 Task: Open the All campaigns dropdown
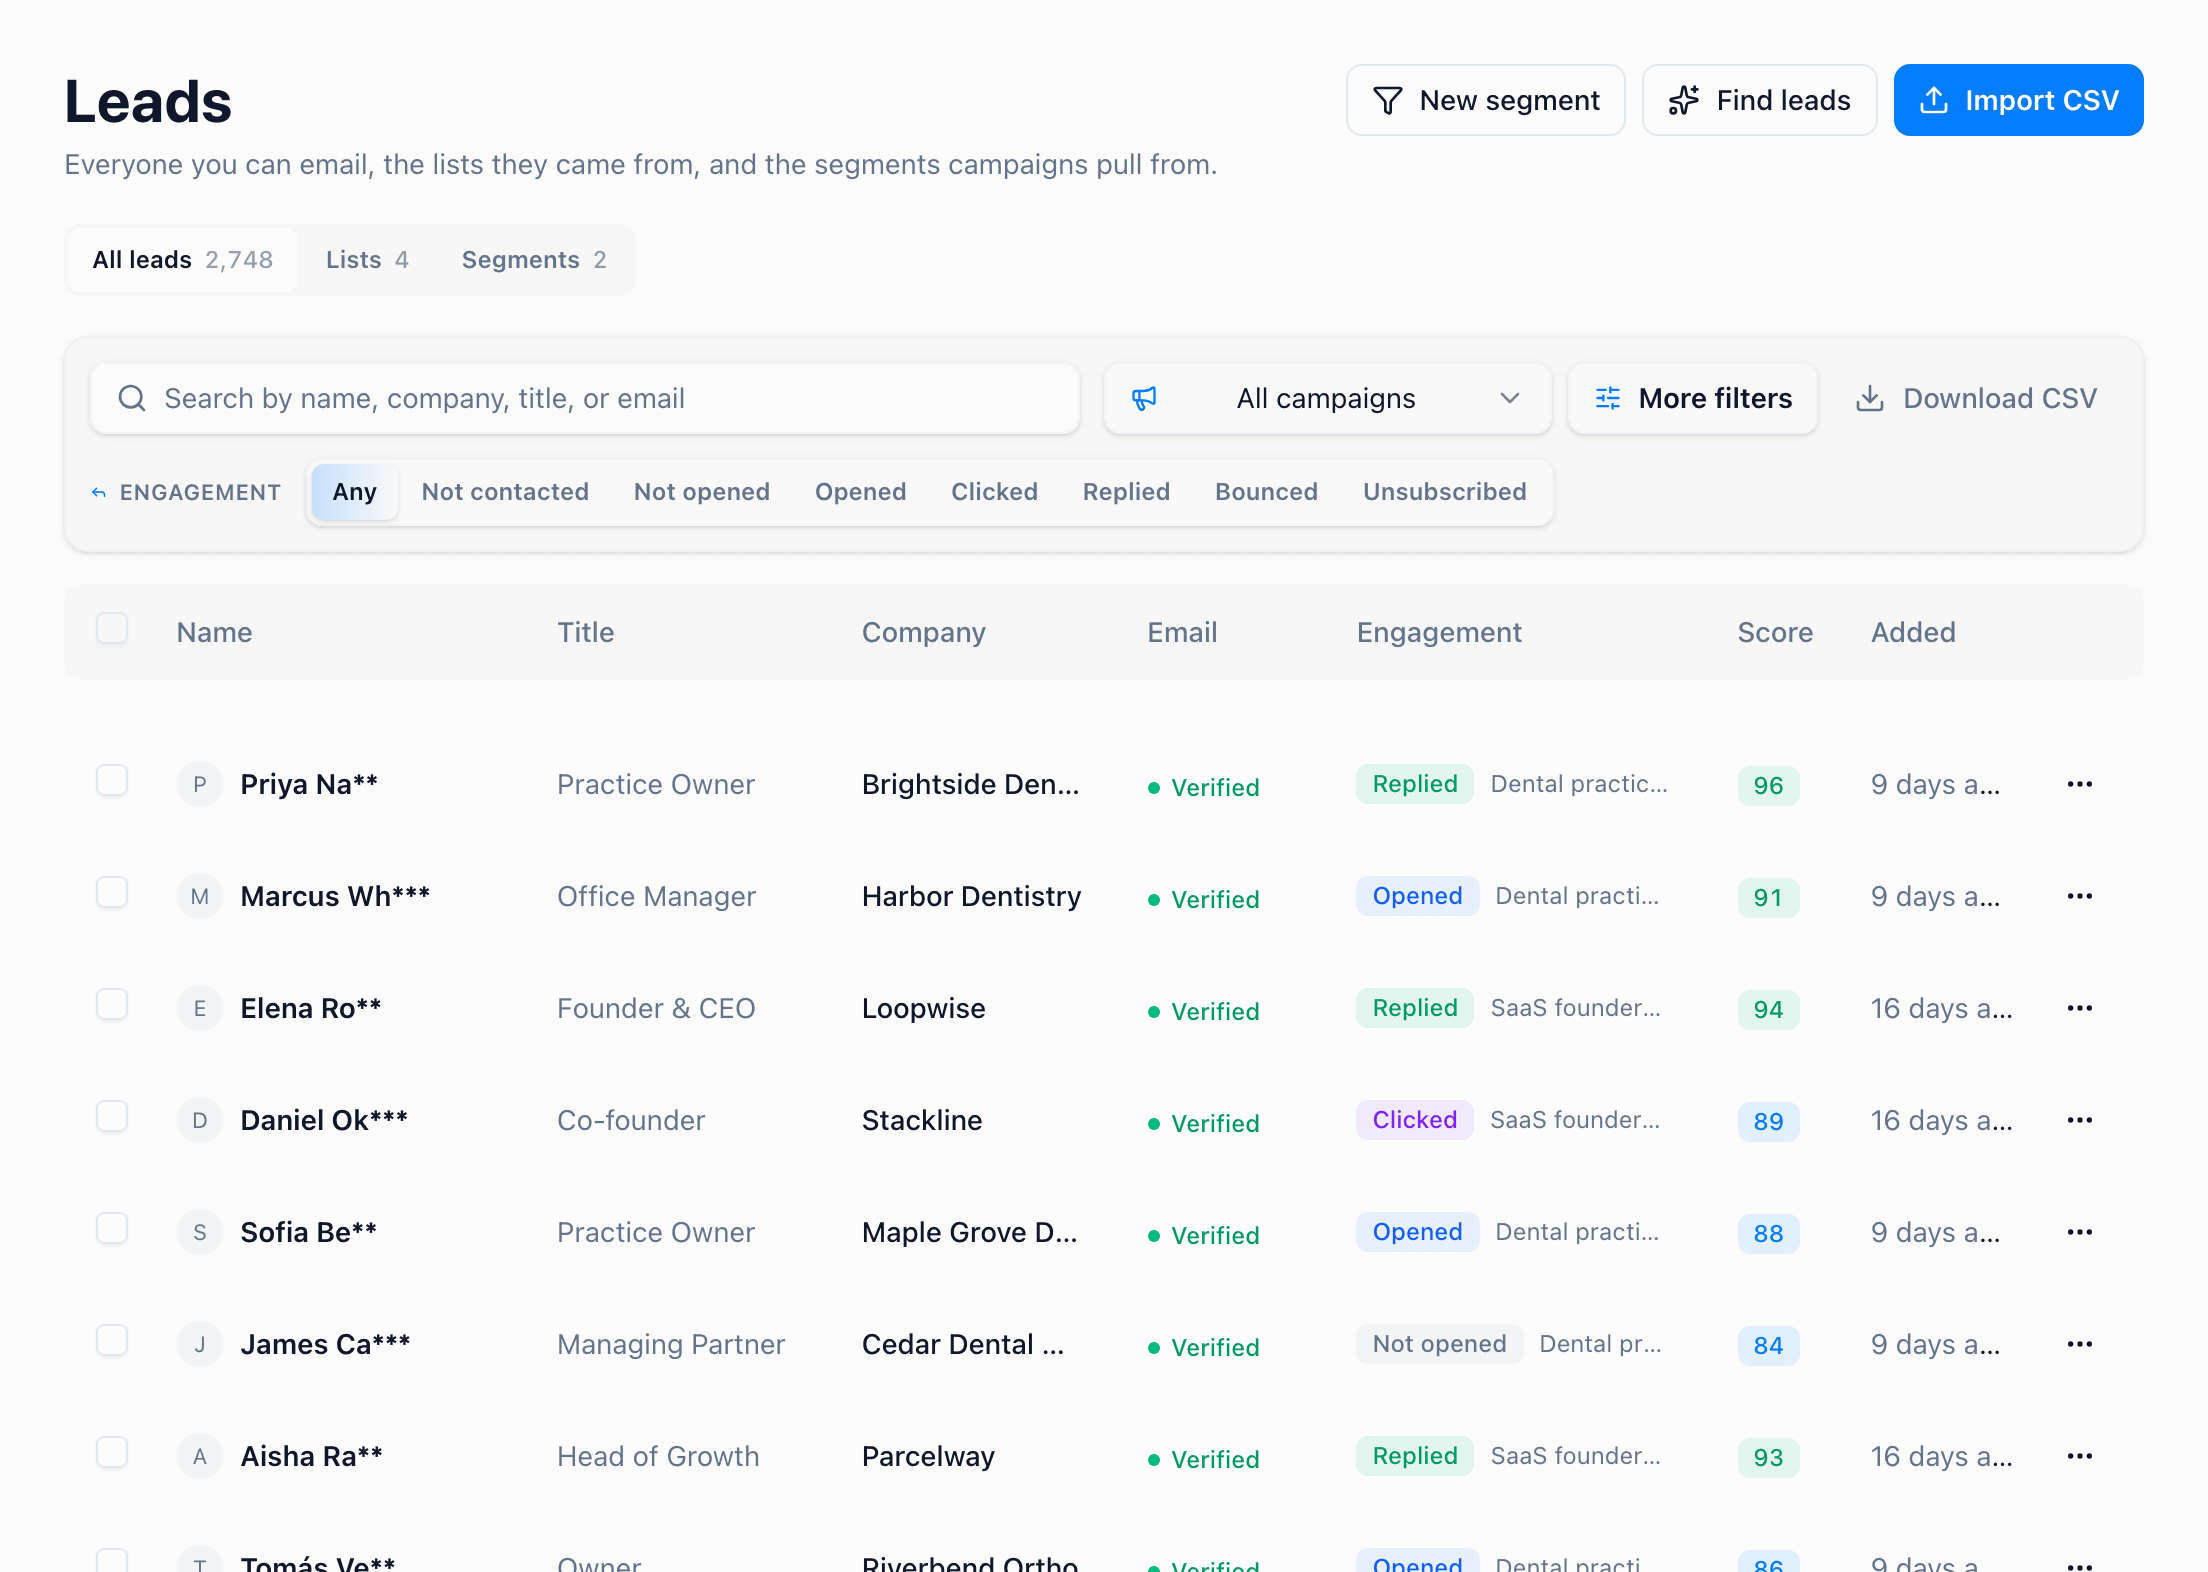point(1327,399)
